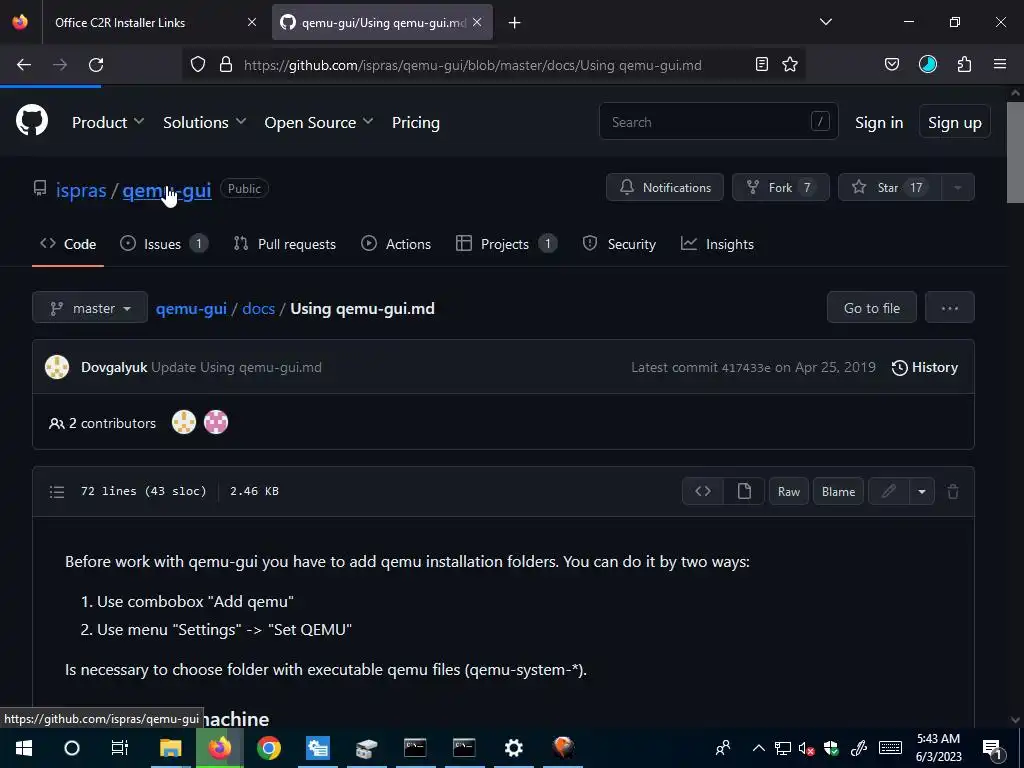The width and height of the screenshot is (1024, 768).
Task: Open the master branch selector
Action: click(x=90, y=308)
